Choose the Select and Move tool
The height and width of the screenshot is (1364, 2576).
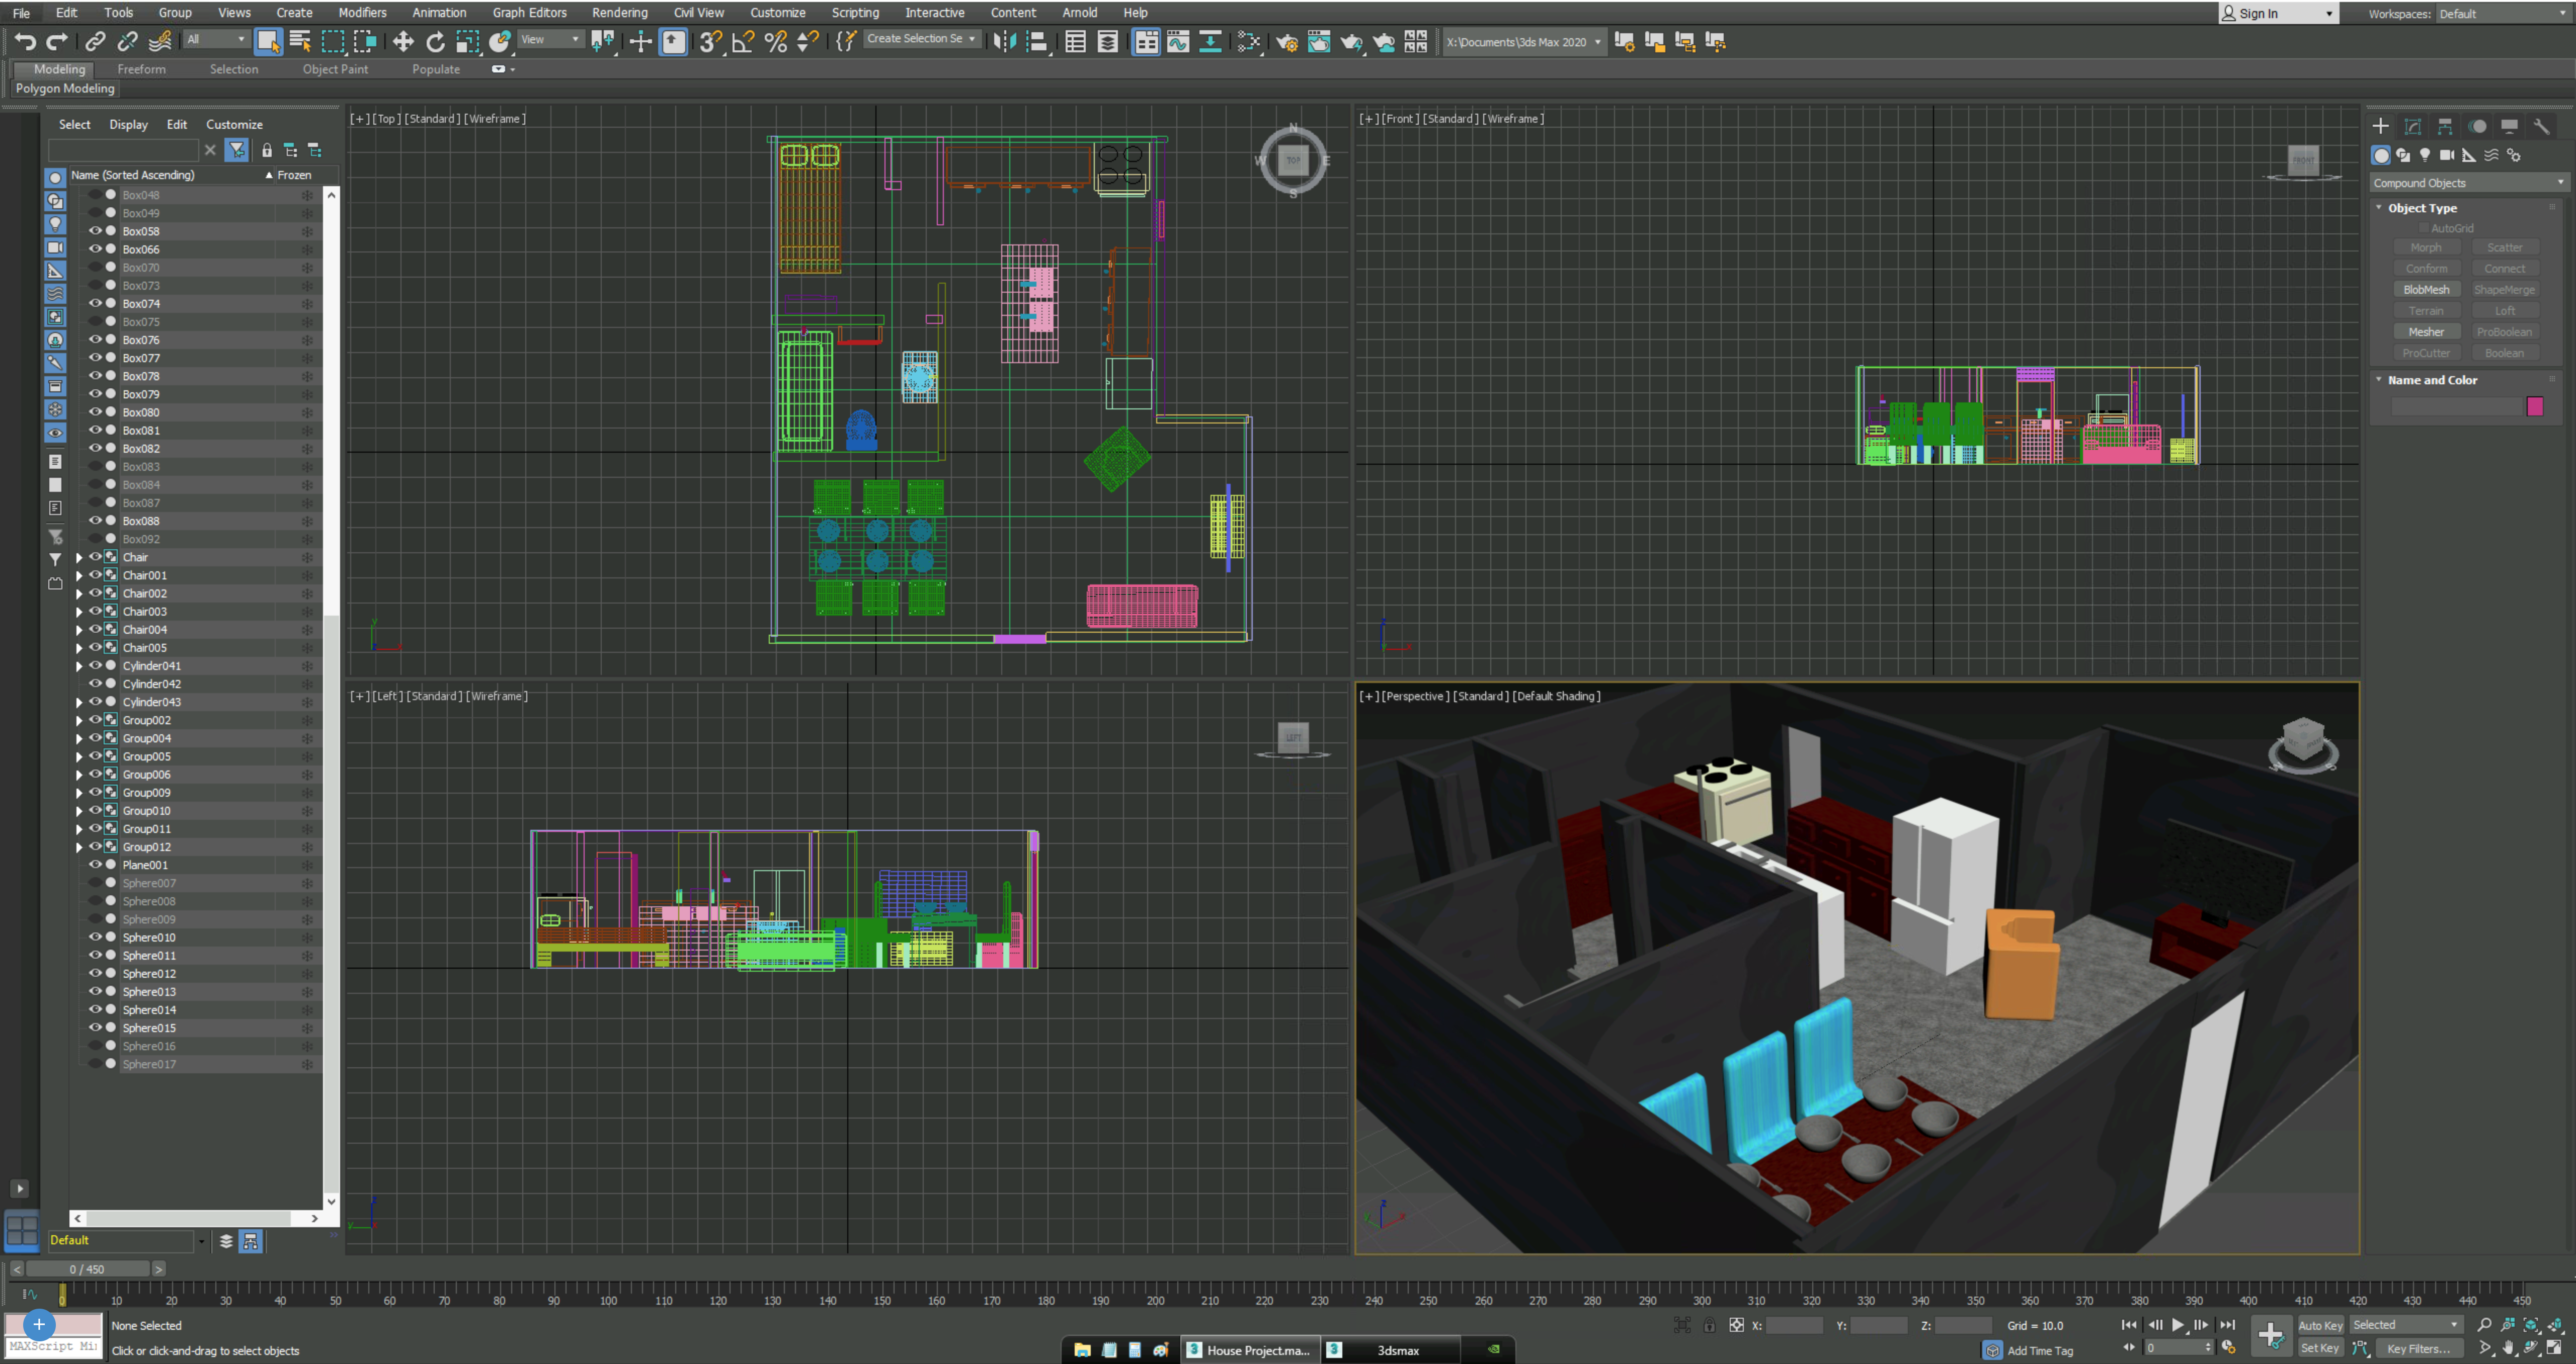[x=403, y=41]
